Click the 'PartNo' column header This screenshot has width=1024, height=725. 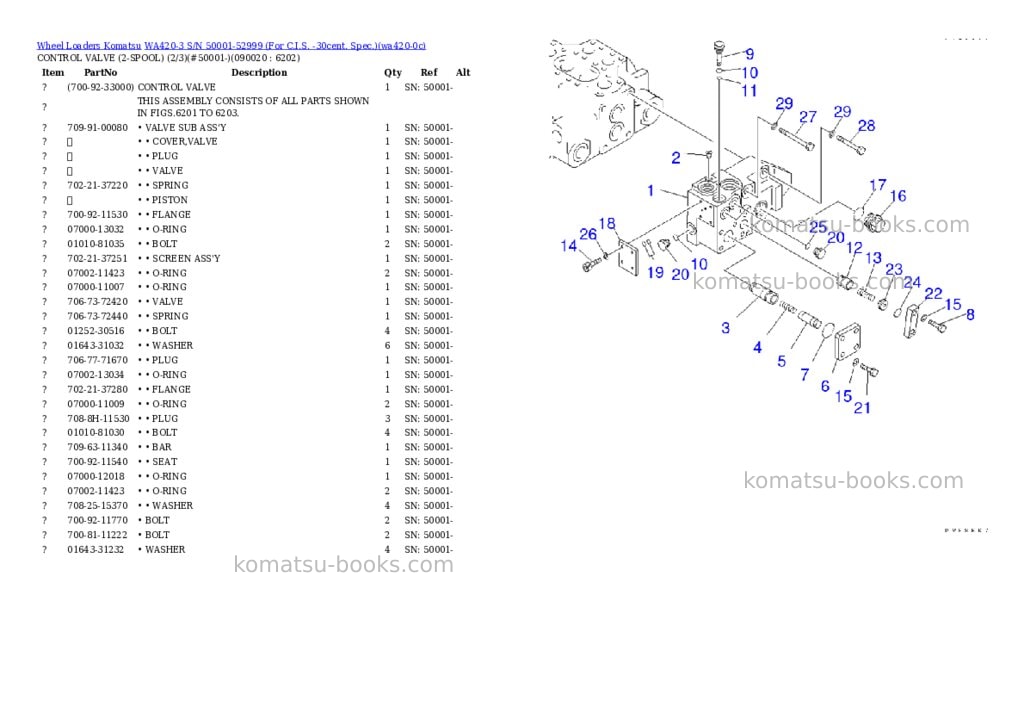[x=101, y=72]
